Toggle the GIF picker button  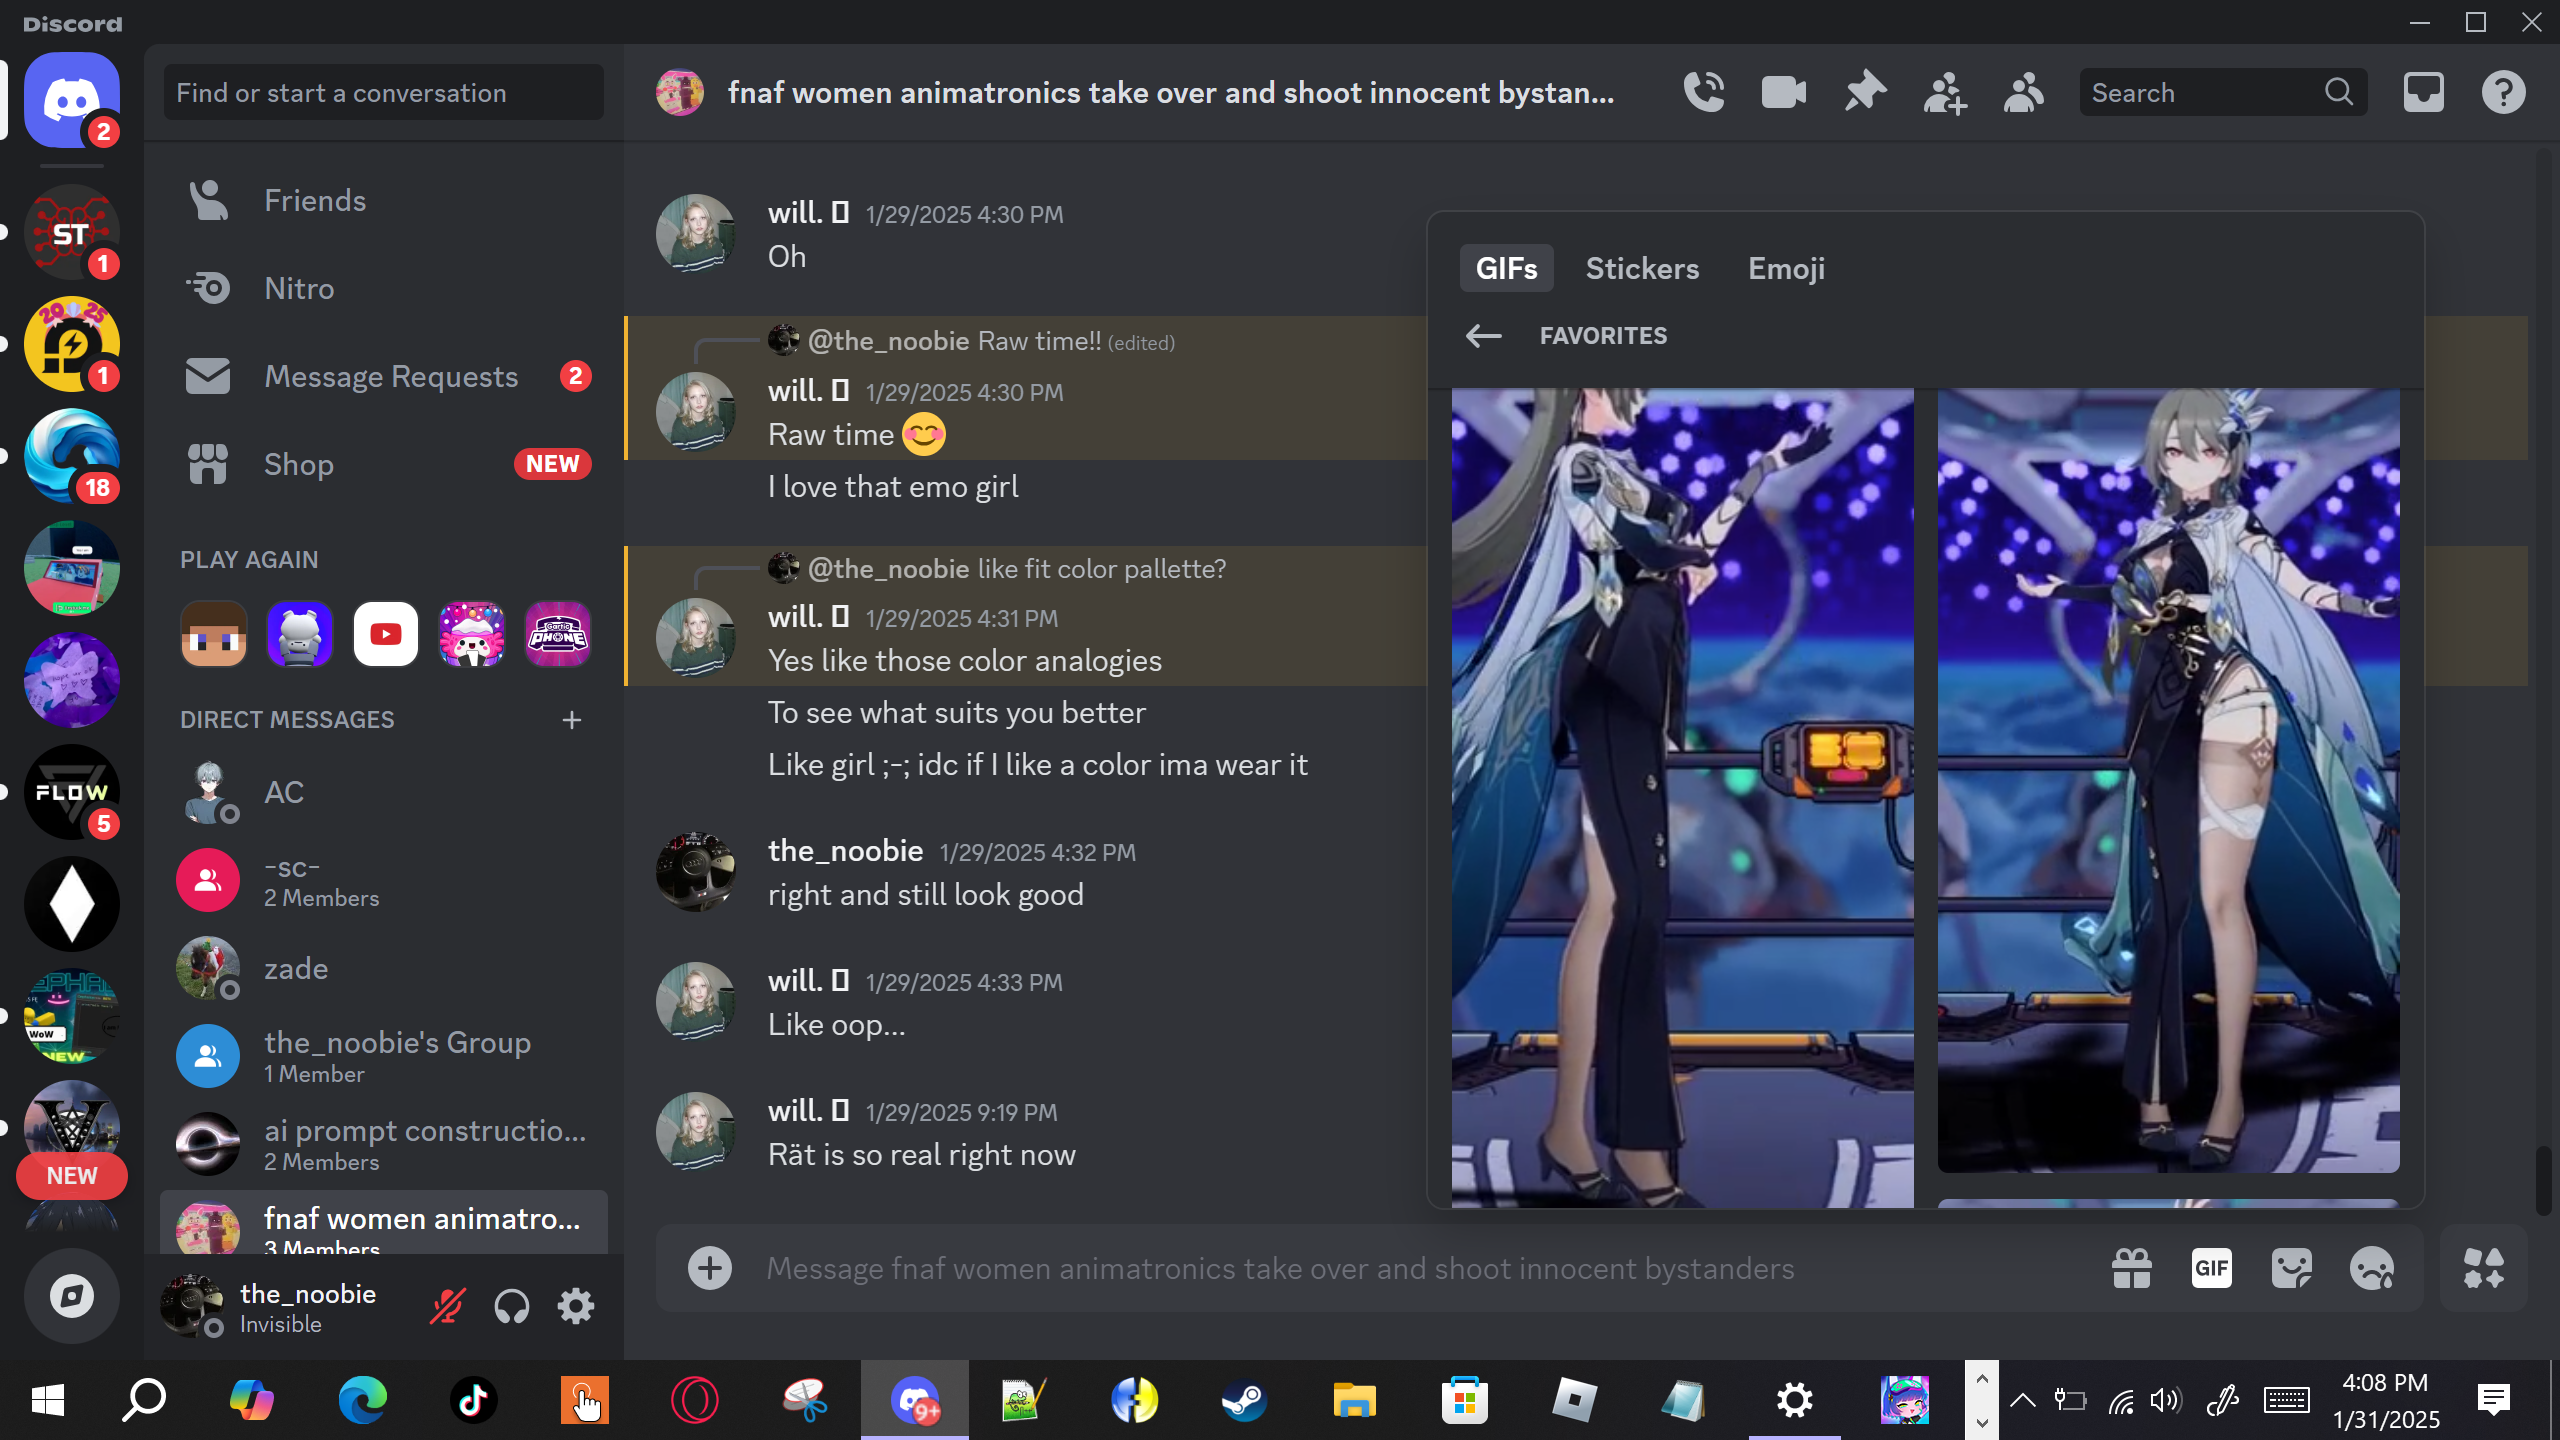2211,1268
